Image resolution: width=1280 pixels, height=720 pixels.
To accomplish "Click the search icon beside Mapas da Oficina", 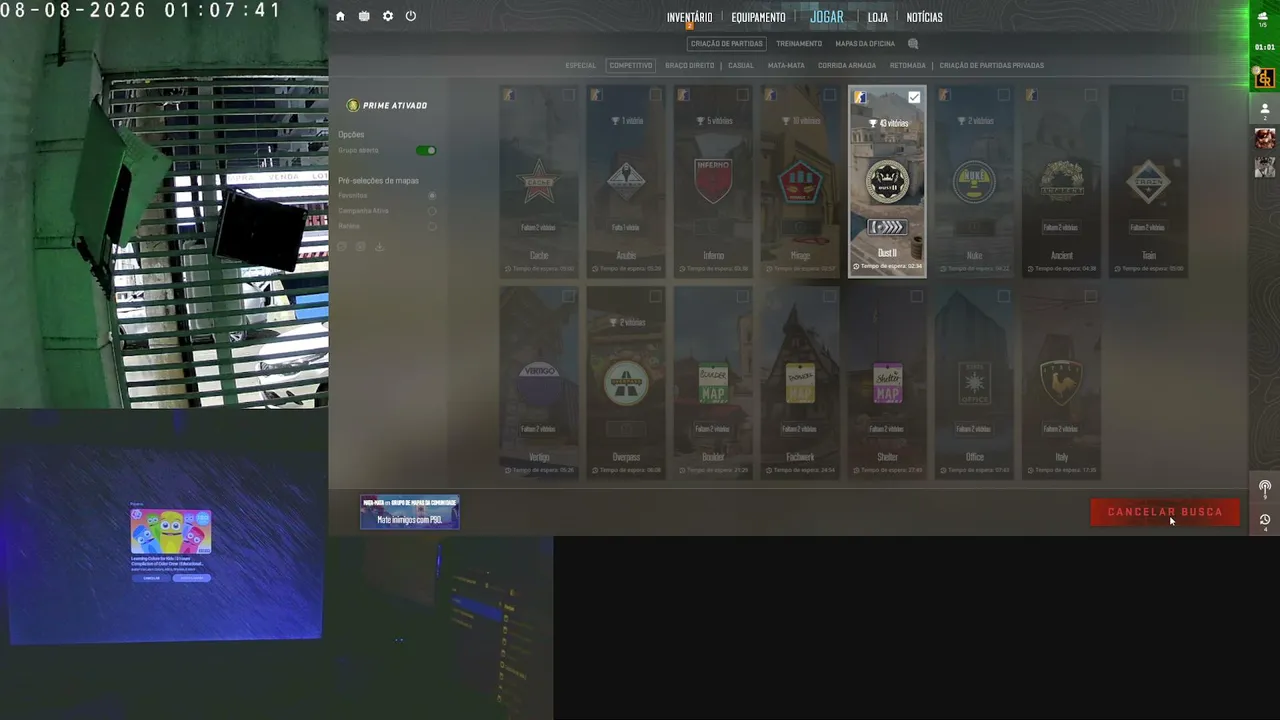I will (x=913, y=44).
